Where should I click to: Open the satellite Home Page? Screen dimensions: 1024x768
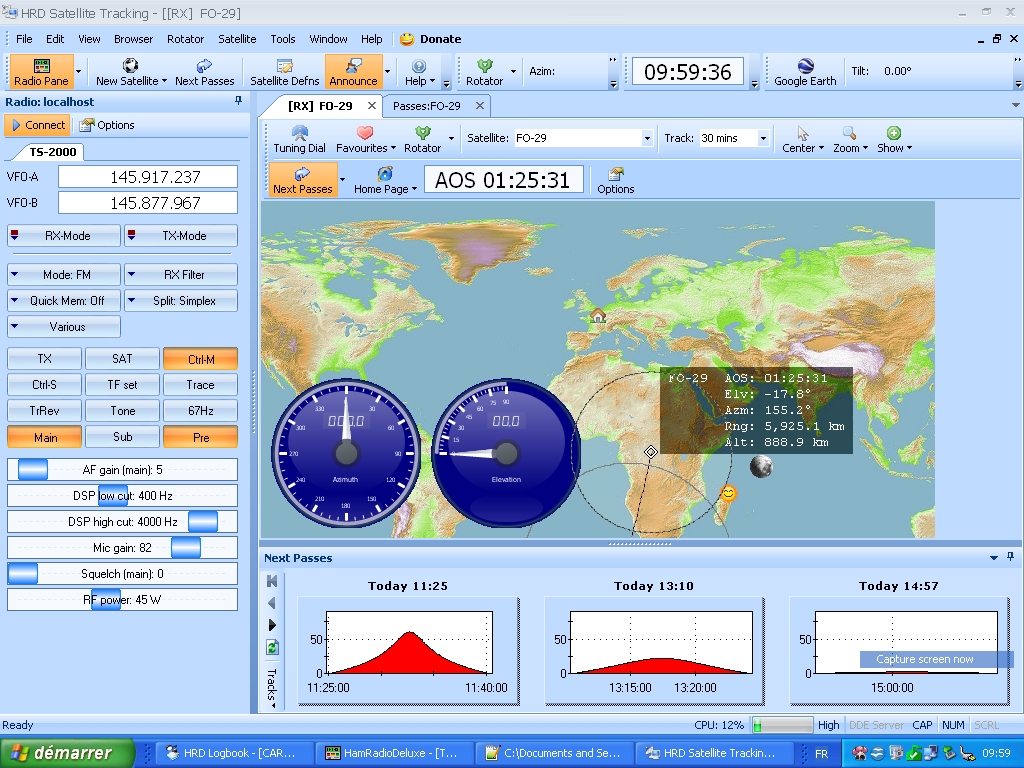(x=385, y=180)
